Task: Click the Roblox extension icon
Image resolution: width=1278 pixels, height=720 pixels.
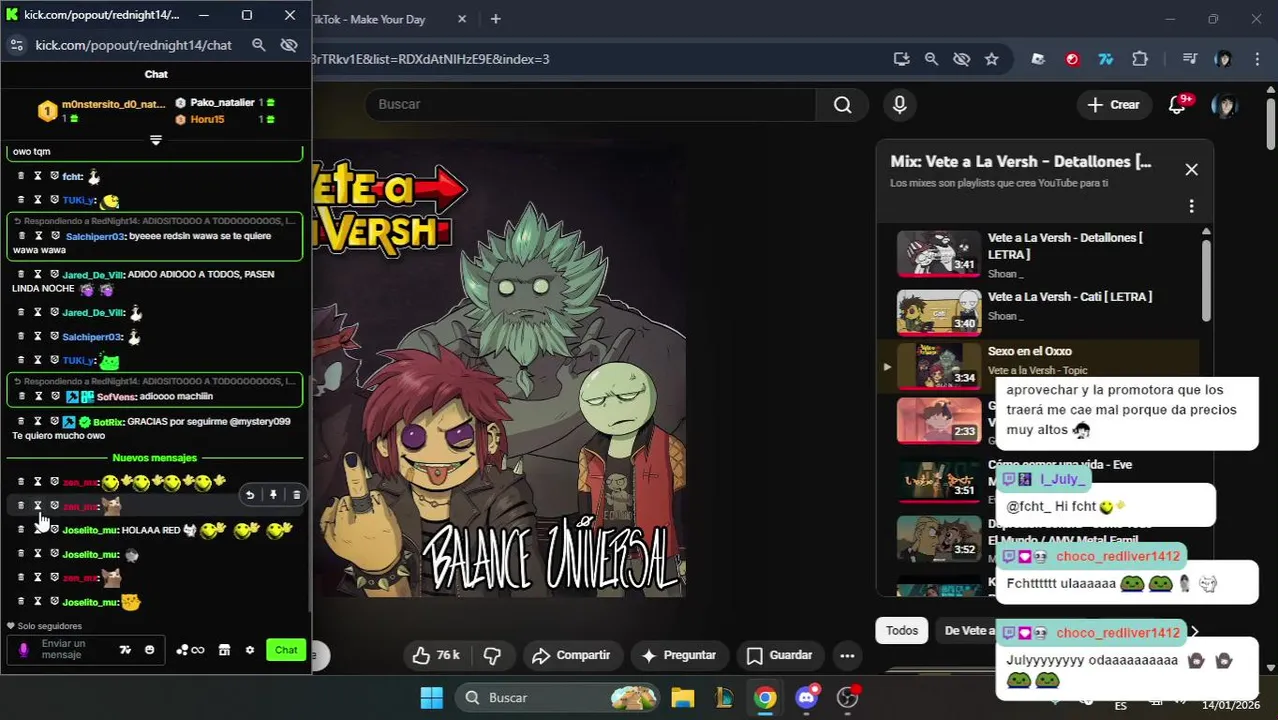Action: tap(1038, 59)
